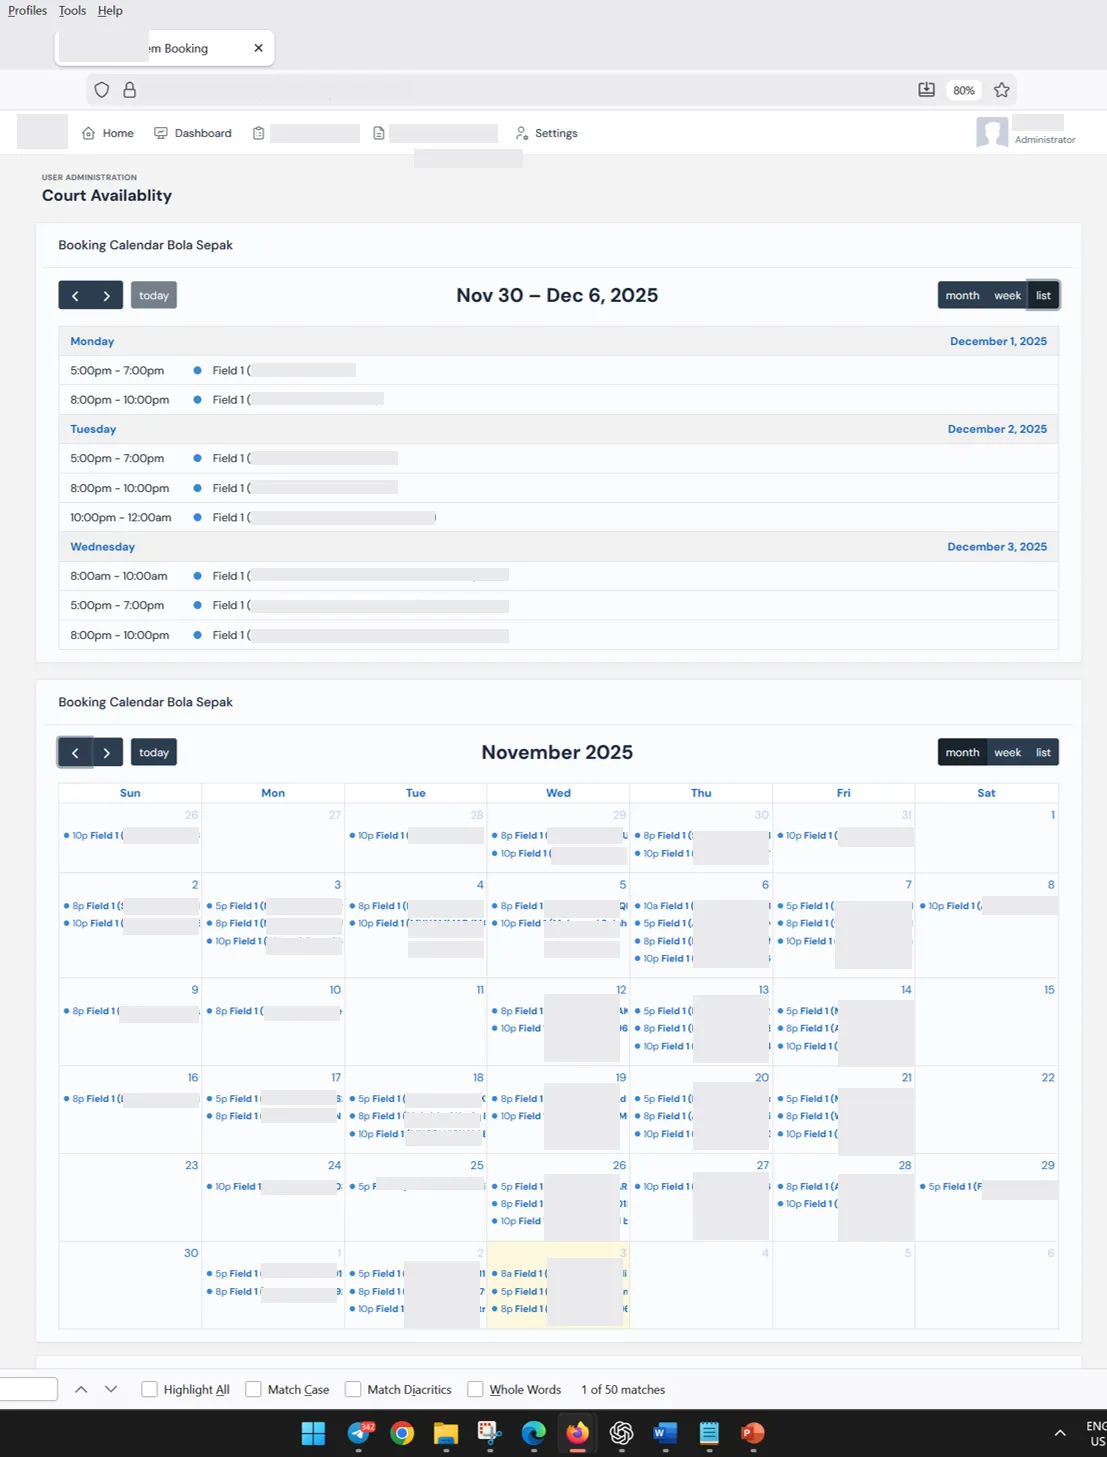Image resolution: width=1107 pixels, height=1457 pixels.
Task: Open the Help menu
Action: (x=110, y=10)
